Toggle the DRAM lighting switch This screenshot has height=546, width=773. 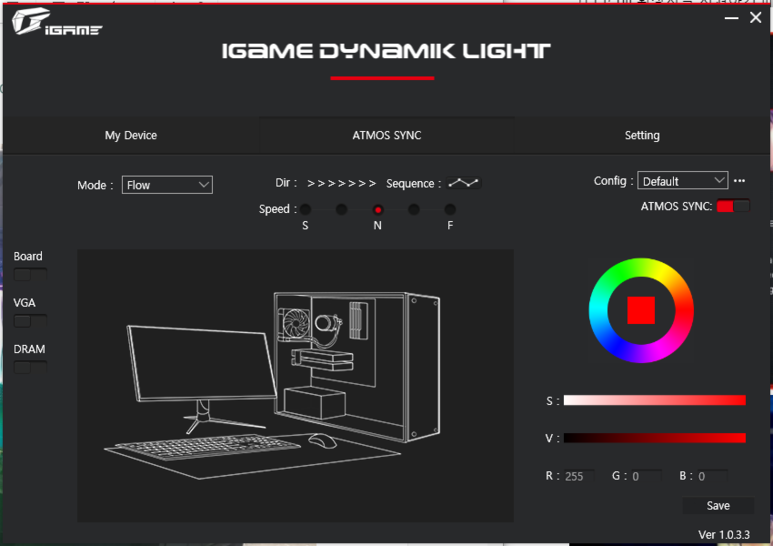pyautogui.click(x=30, y=368)
